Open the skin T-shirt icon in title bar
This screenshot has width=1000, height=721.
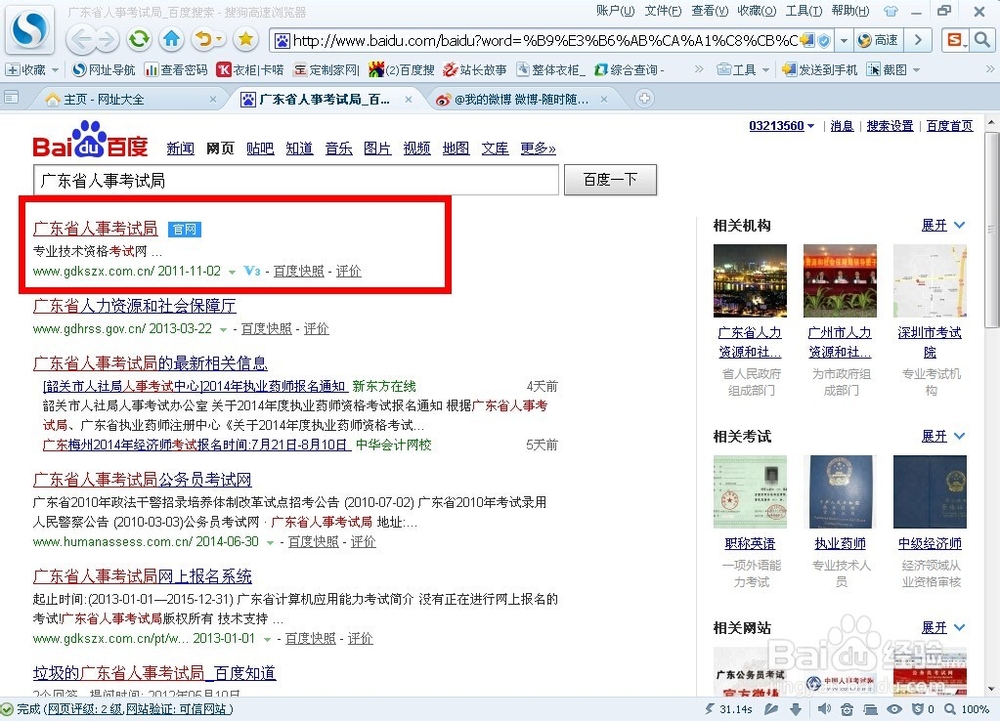click(891, 11)
